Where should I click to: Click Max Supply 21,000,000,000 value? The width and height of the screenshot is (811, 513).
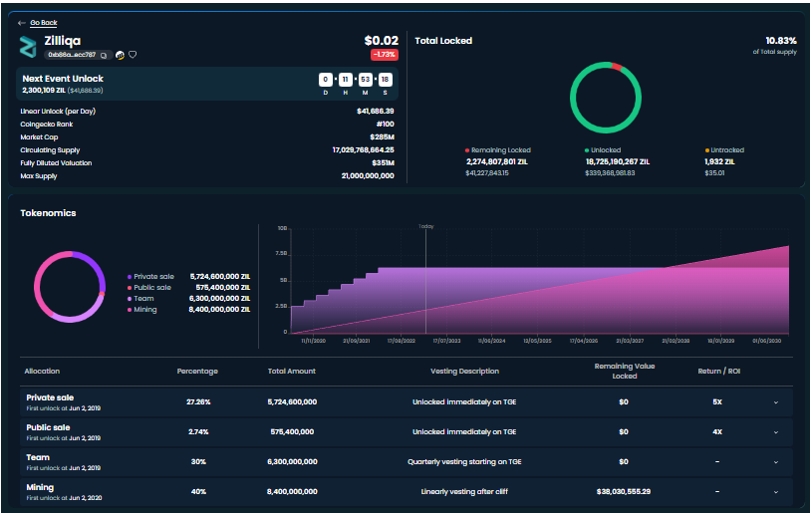coord(368,176)
